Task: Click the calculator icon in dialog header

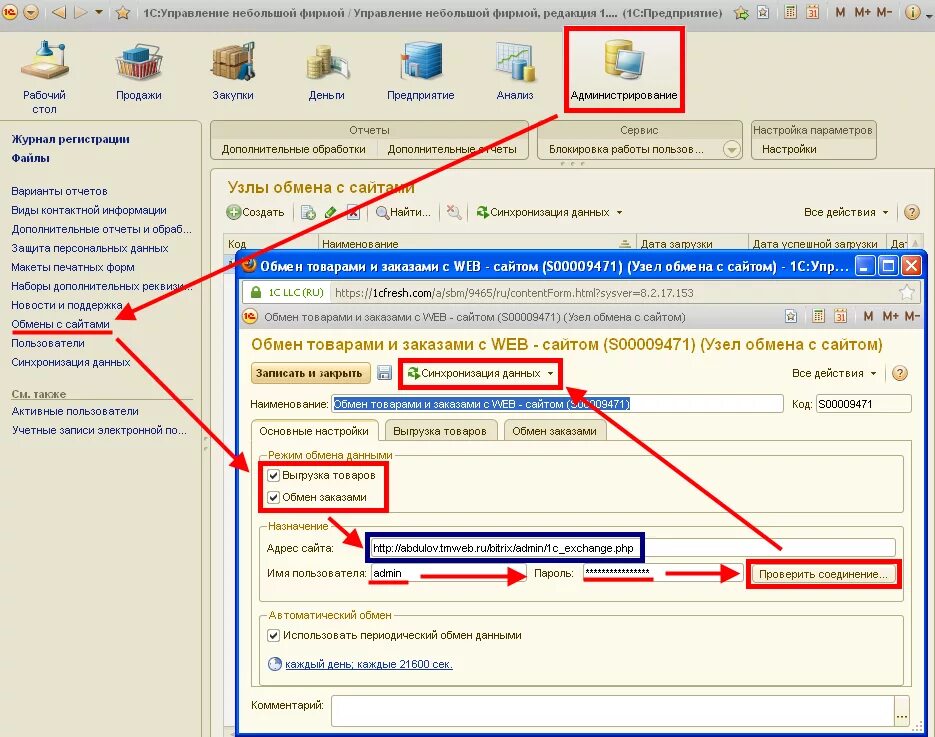Action: [818, 317]
